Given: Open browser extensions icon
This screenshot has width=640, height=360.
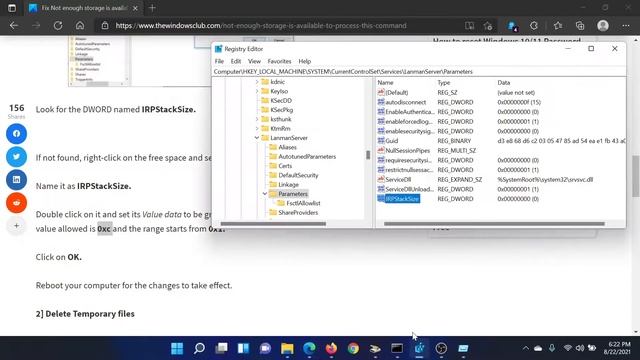Looking at the screenshot, I should (534, 25).
